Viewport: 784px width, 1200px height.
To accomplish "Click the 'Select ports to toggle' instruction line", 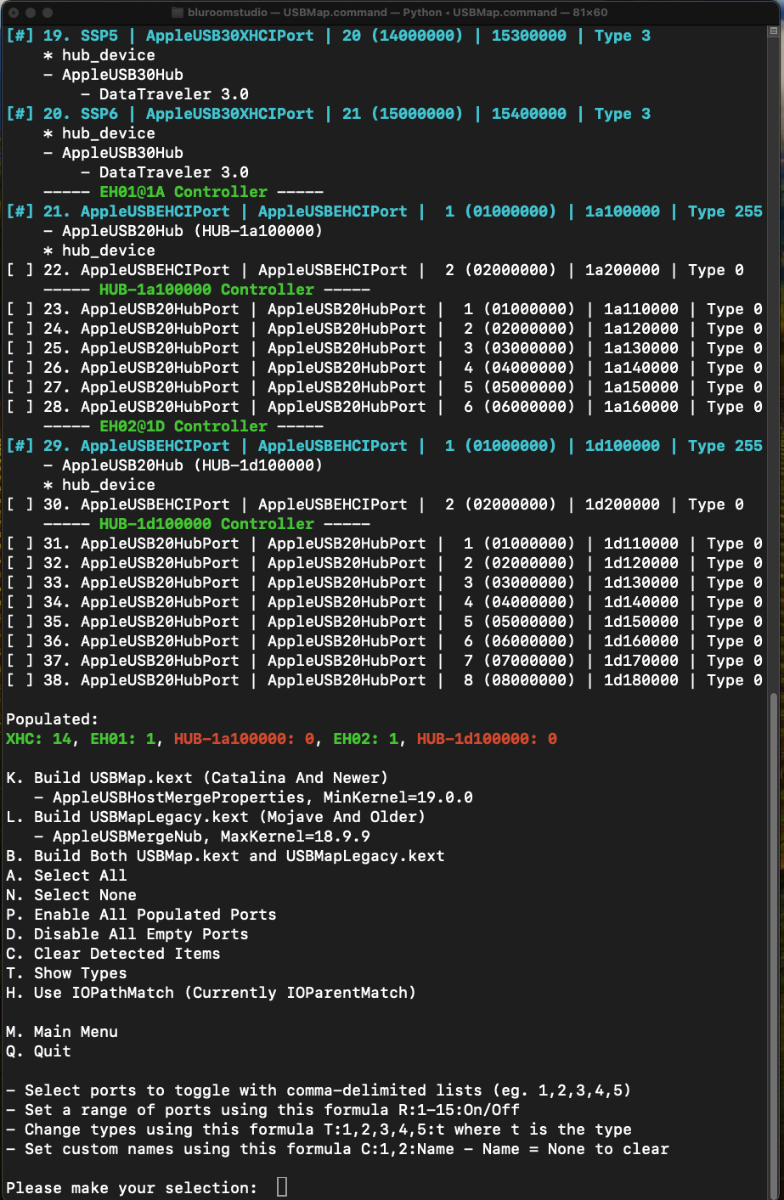I will (x=319, y=1090).
